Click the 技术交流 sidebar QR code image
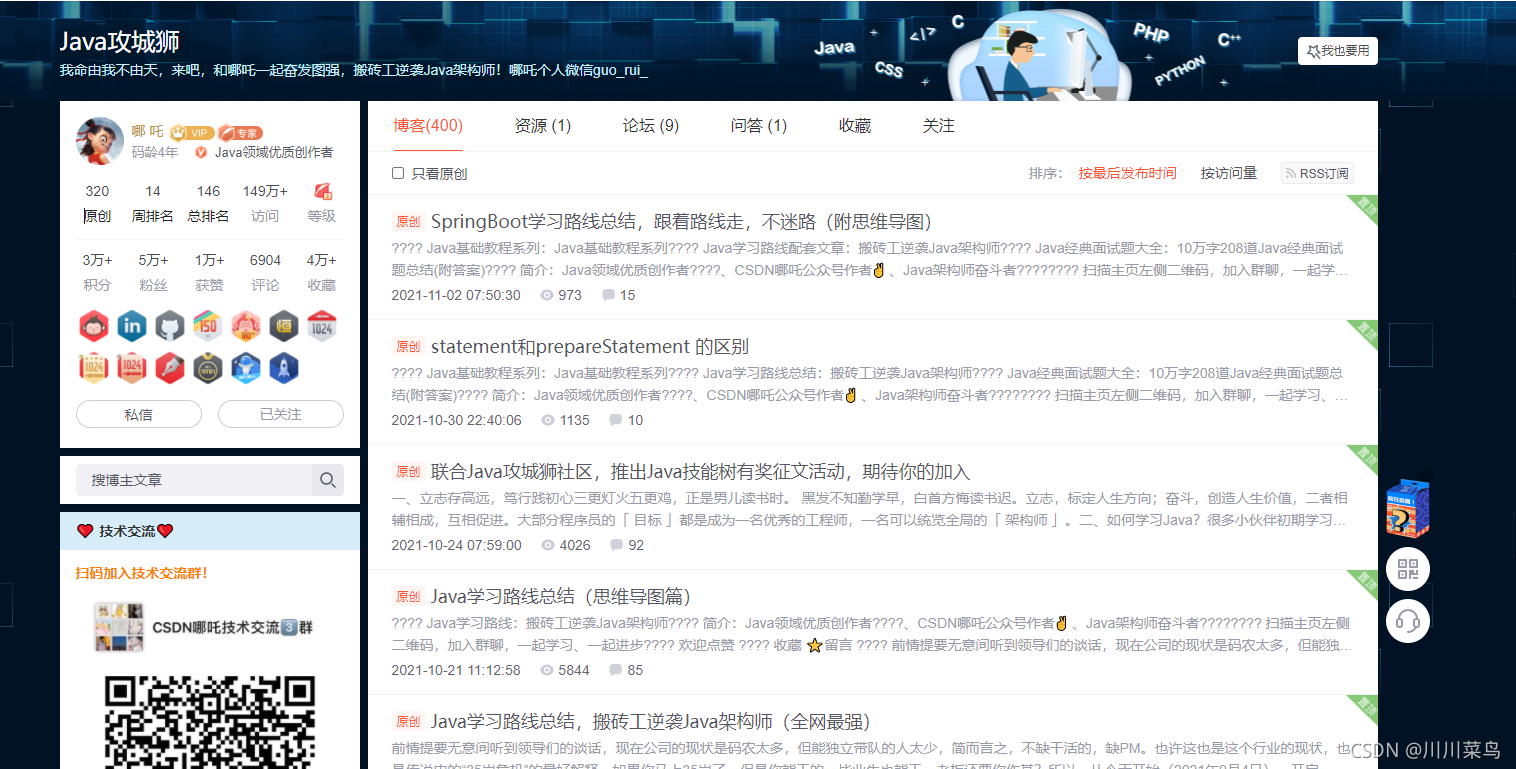 pos(210,722)
